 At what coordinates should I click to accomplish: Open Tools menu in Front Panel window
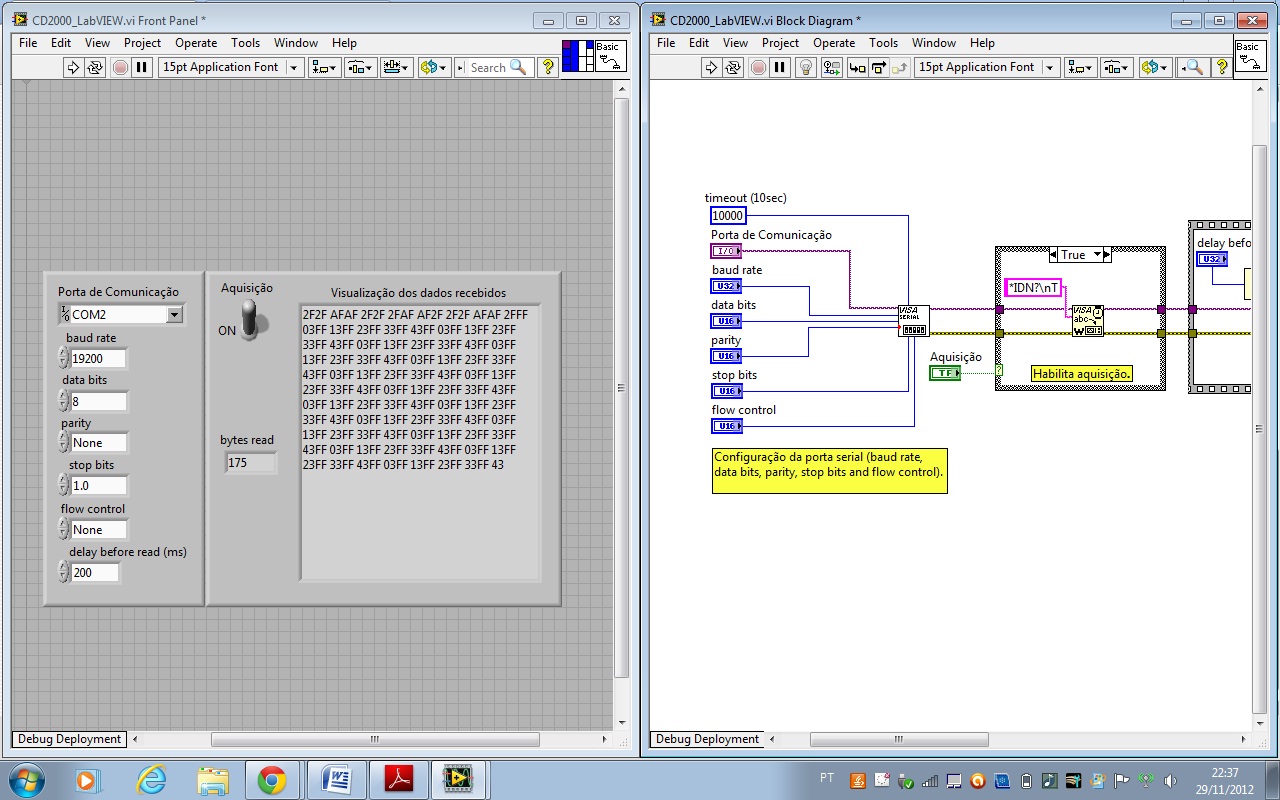[x=245, y=43]
